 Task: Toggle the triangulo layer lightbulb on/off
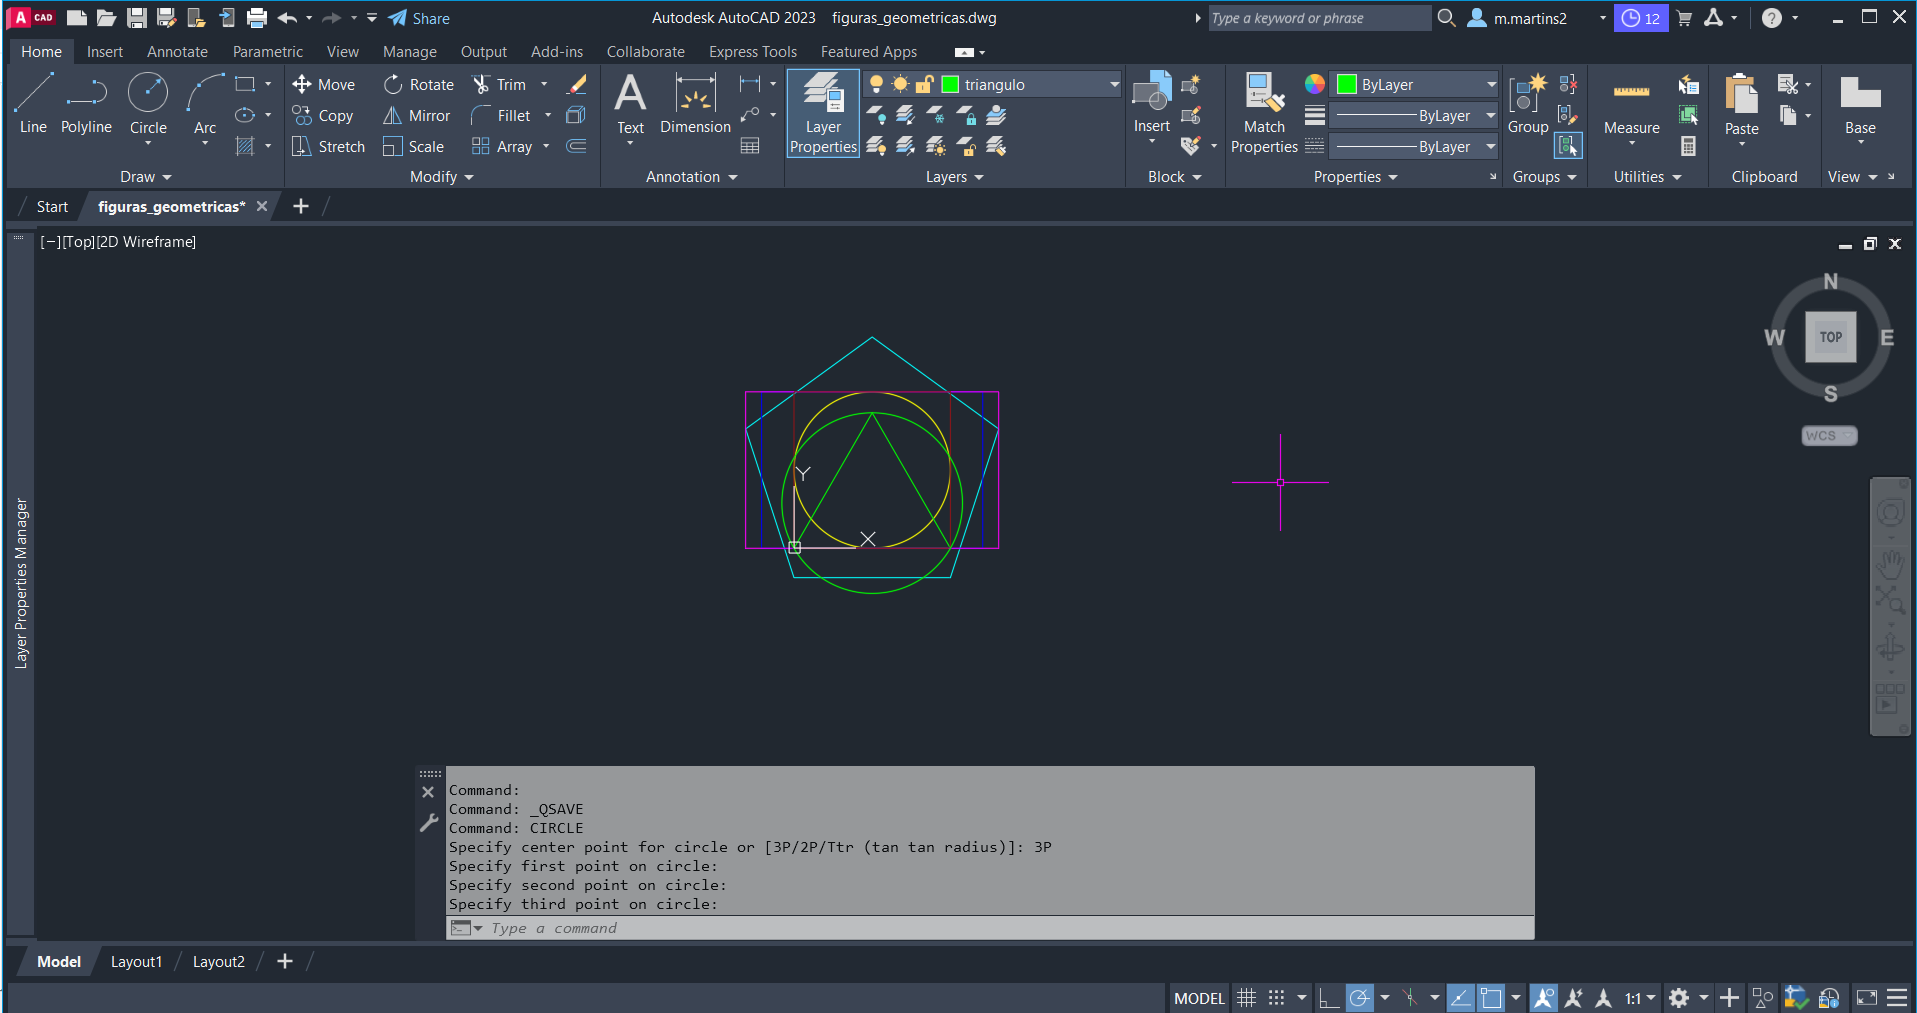pyautogui.click(x=876, y=85)
